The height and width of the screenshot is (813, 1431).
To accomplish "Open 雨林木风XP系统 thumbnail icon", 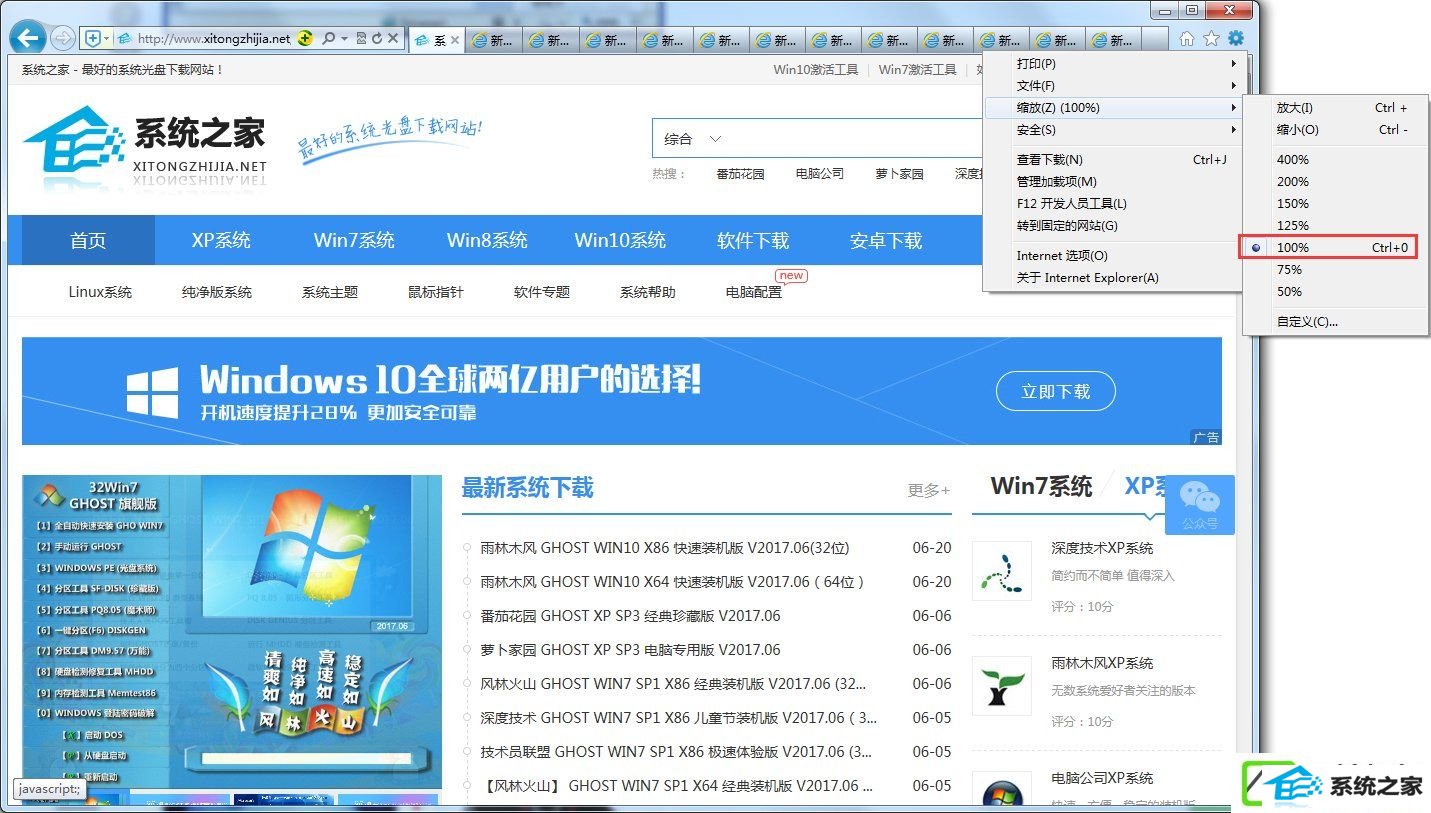I will click(x=1001, y=685).
